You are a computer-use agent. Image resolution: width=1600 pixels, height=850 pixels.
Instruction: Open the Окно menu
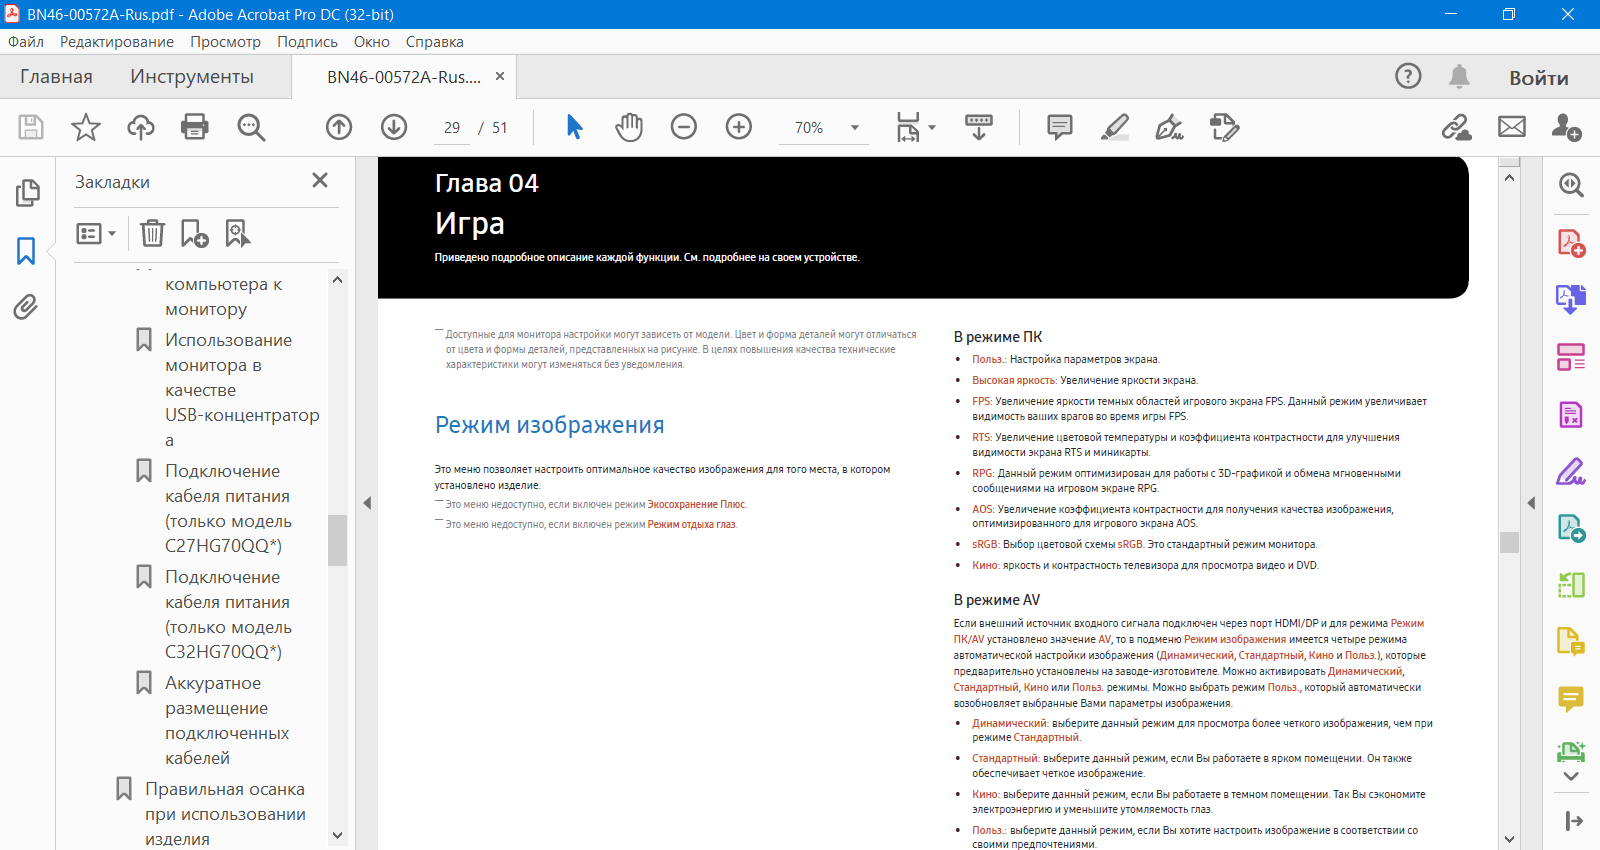click(372, 42)
